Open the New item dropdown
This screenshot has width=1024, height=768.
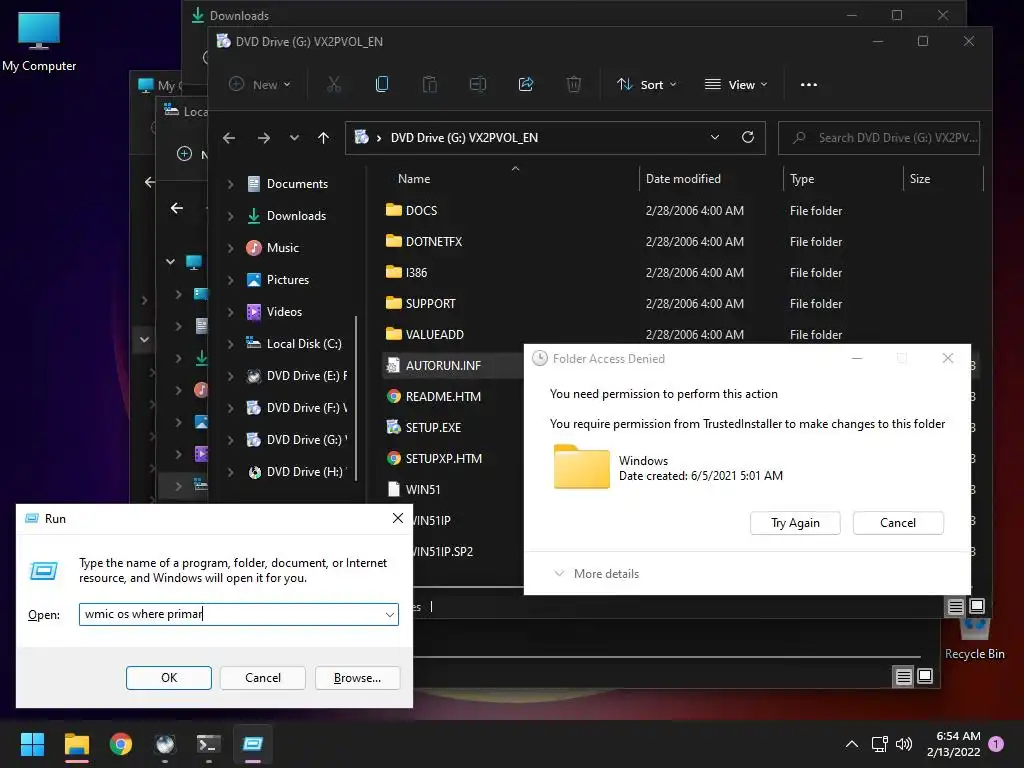point(260,84)
